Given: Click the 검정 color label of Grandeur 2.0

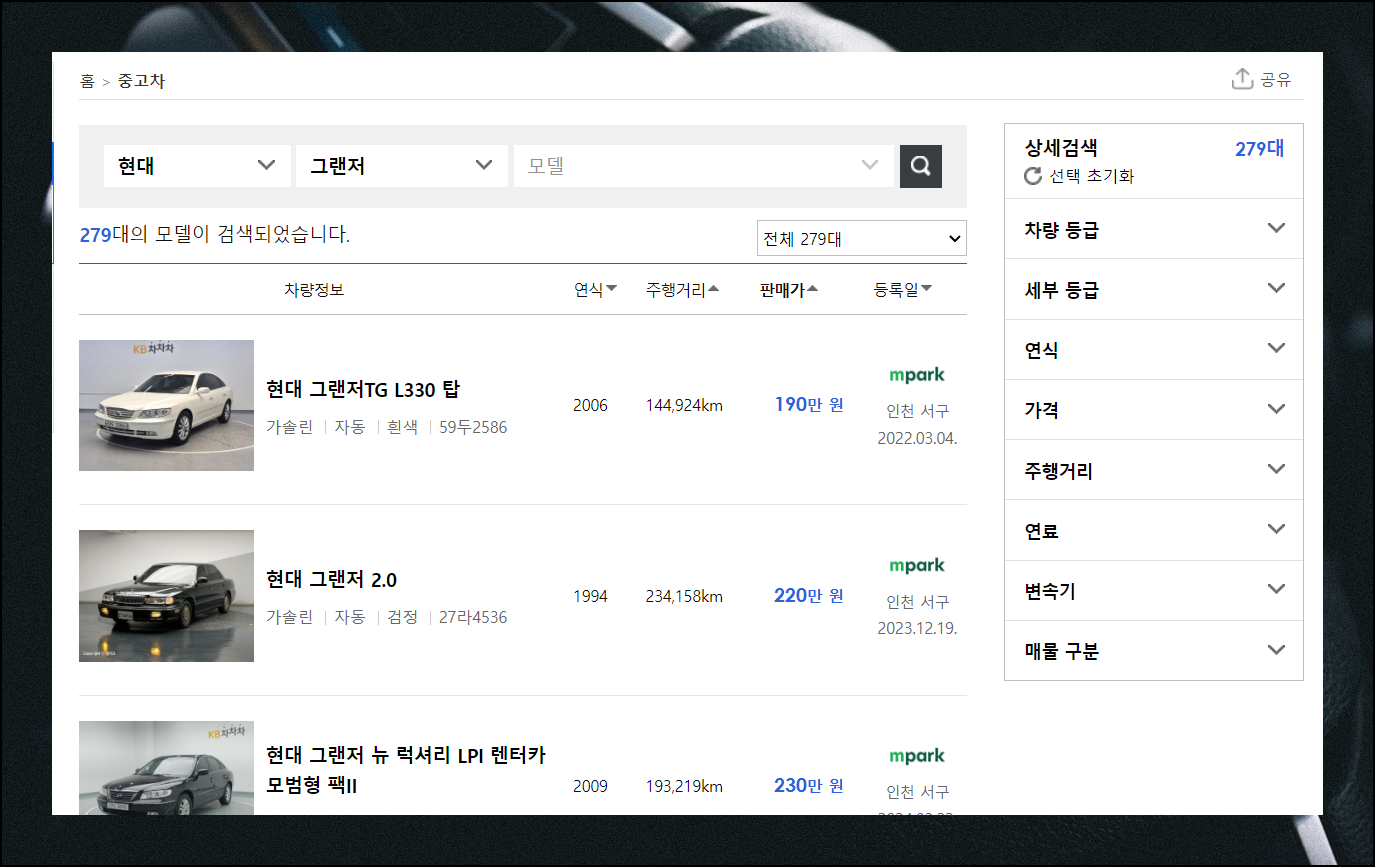Looking at the screenshot, I should click(x=402, y=617).
